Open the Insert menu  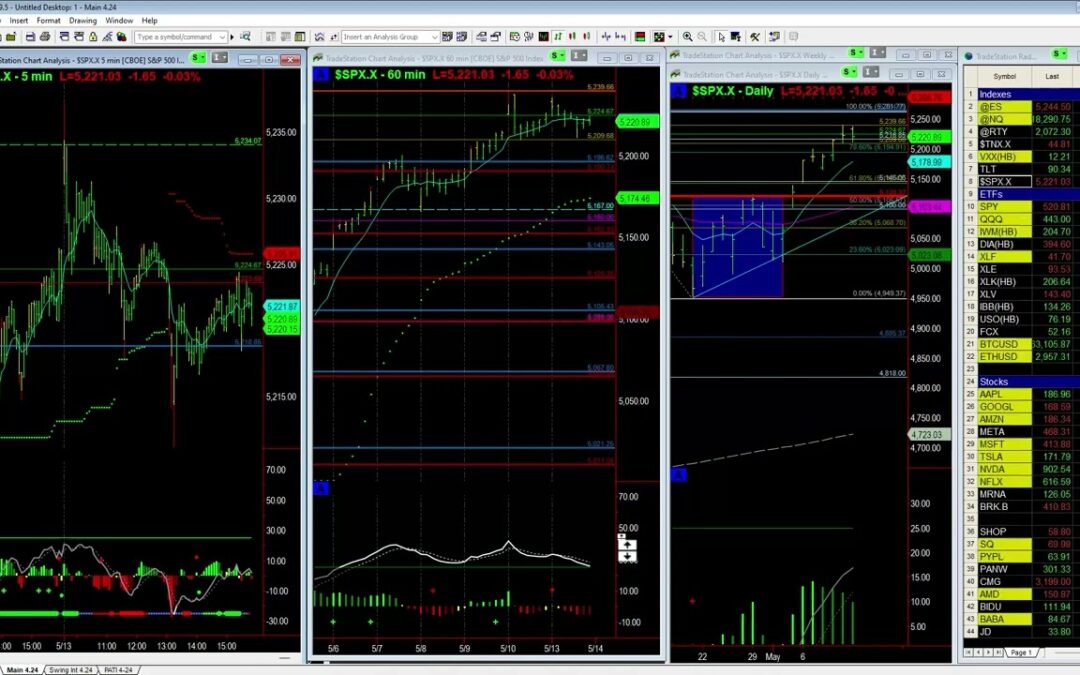click(x=19, y=21)
